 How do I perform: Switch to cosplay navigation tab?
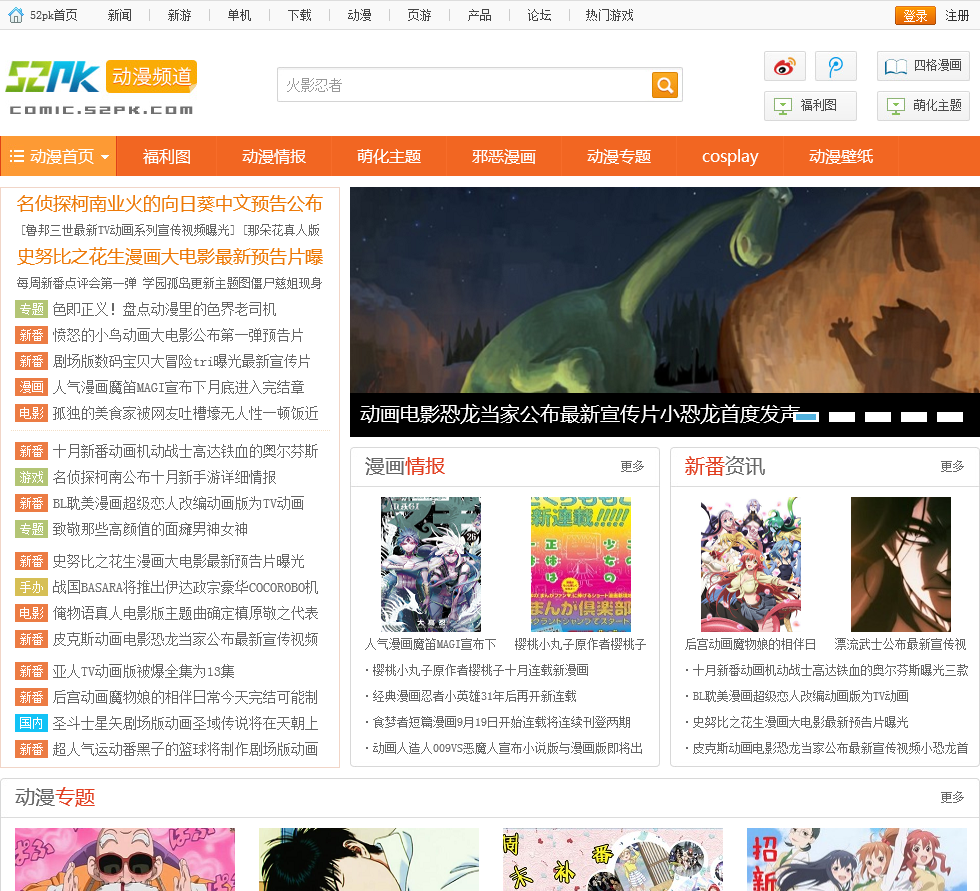tap(730, 156)
